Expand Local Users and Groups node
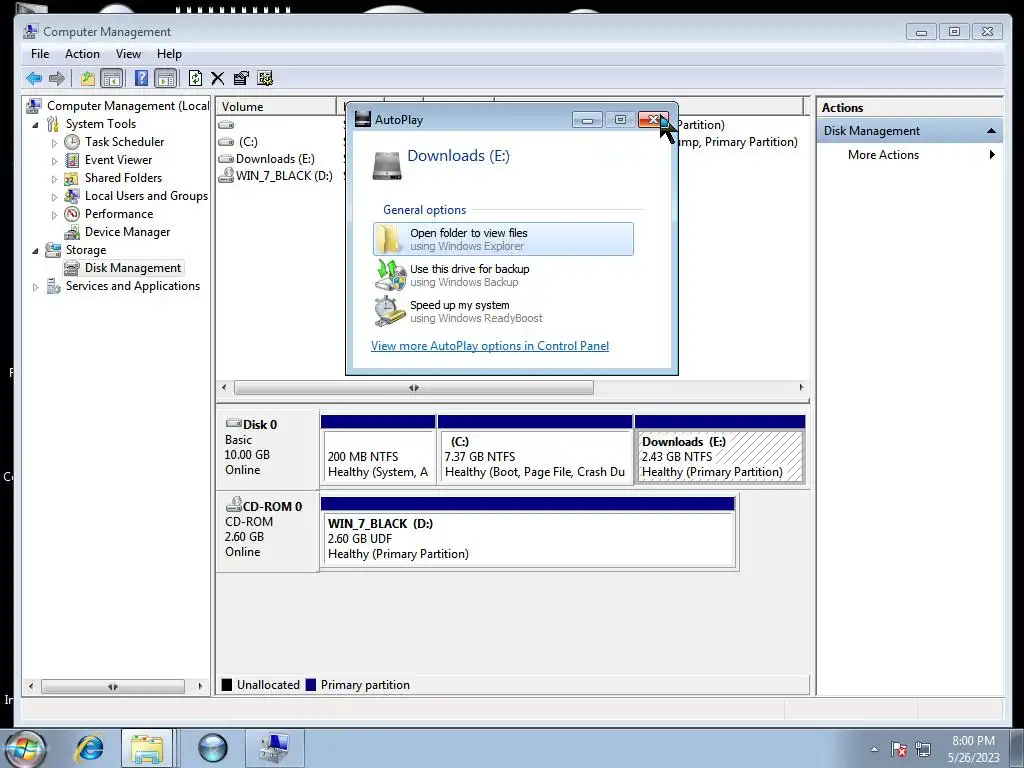Screen dimensions: 1024x768 [x=54, y=197]
